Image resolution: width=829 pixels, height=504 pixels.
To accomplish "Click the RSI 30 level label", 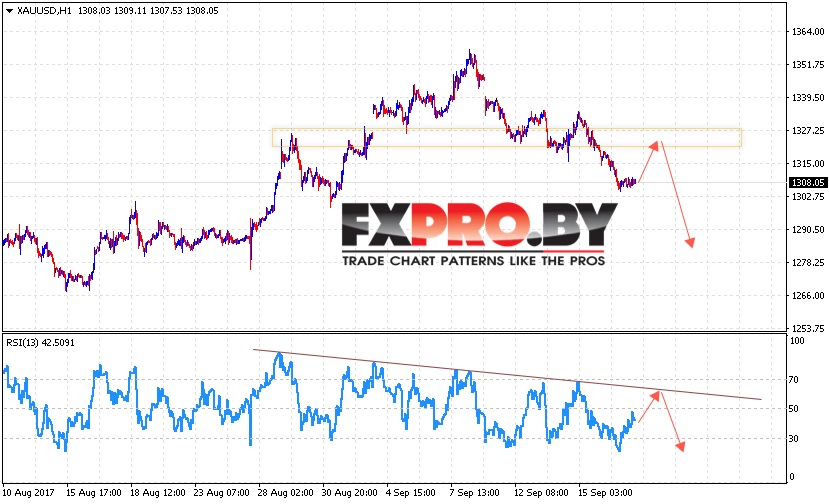I will coord(794,438).
